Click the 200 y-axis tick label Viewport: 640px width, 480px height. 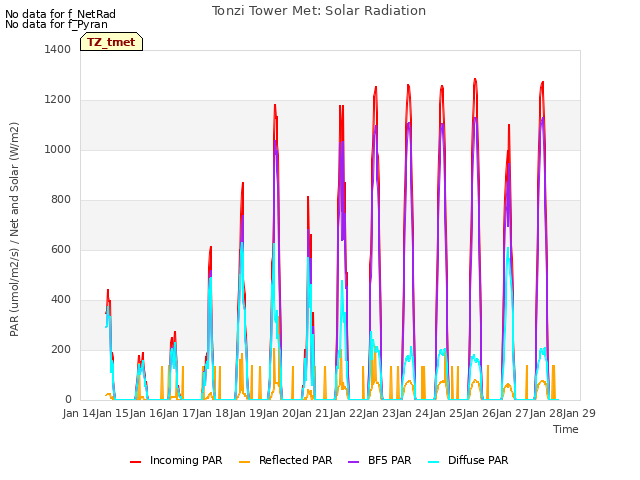tap(61, 349)
